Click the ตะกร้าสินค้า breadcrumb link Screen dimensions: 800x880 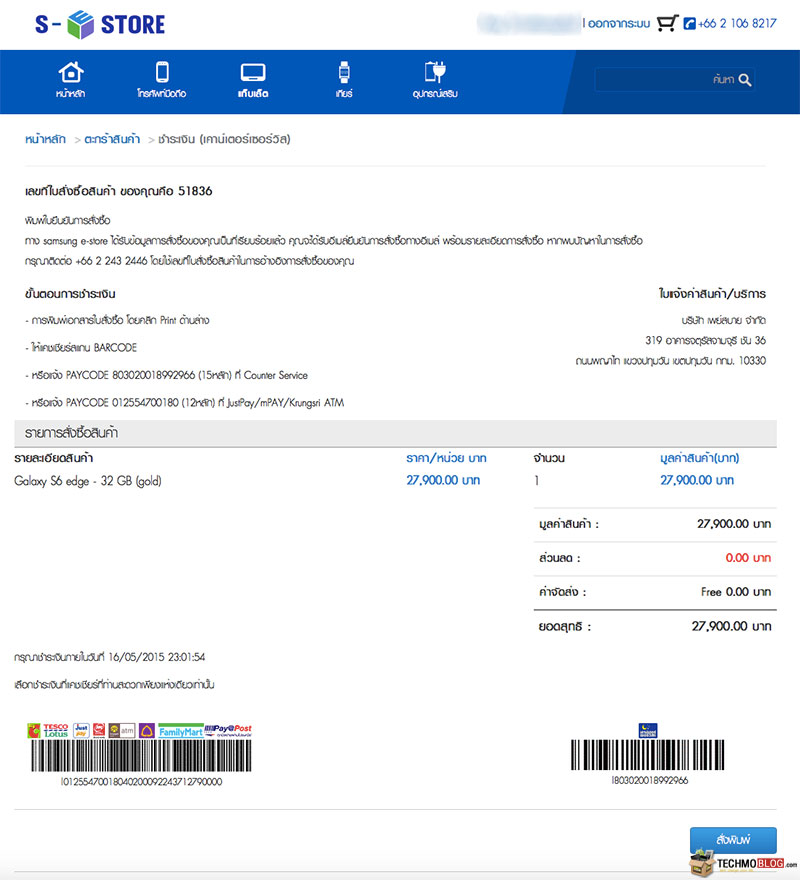coord(112,139)
